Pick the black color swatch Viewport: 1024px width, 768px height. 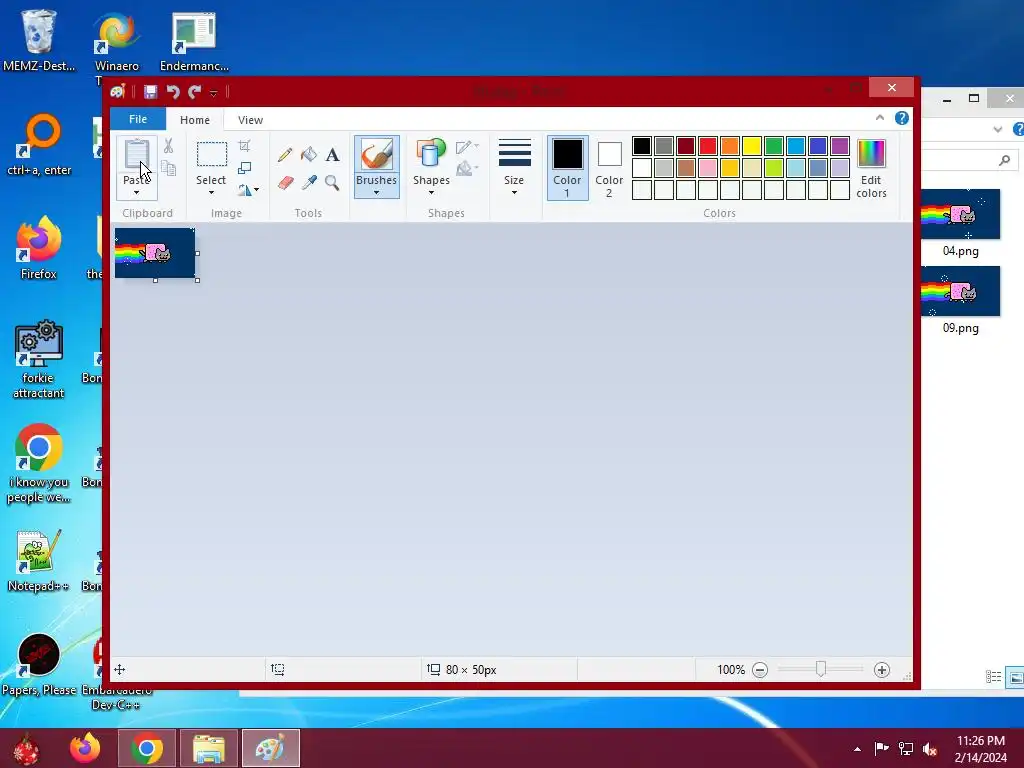(x=642, y=146)
